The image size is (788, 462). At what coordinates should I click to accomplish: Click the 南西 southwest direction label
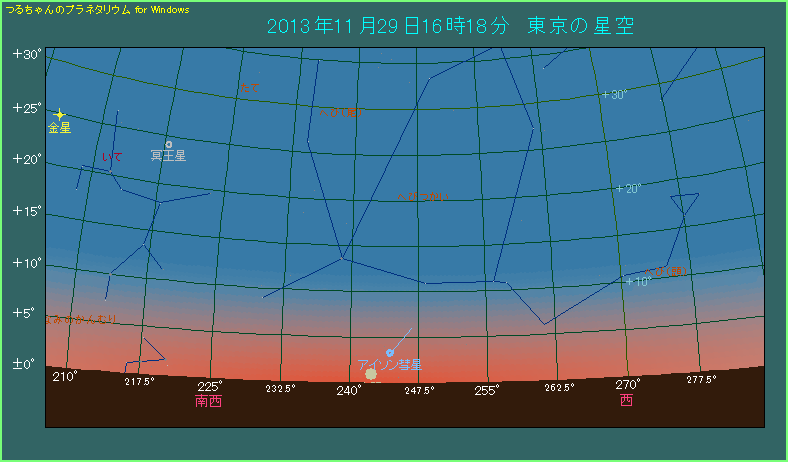tap(209, 401)
